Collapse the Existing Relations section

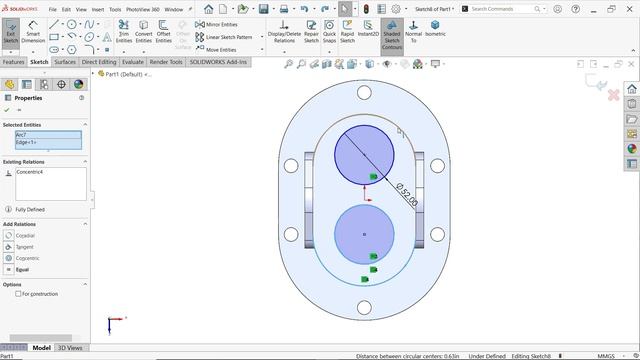85,162
